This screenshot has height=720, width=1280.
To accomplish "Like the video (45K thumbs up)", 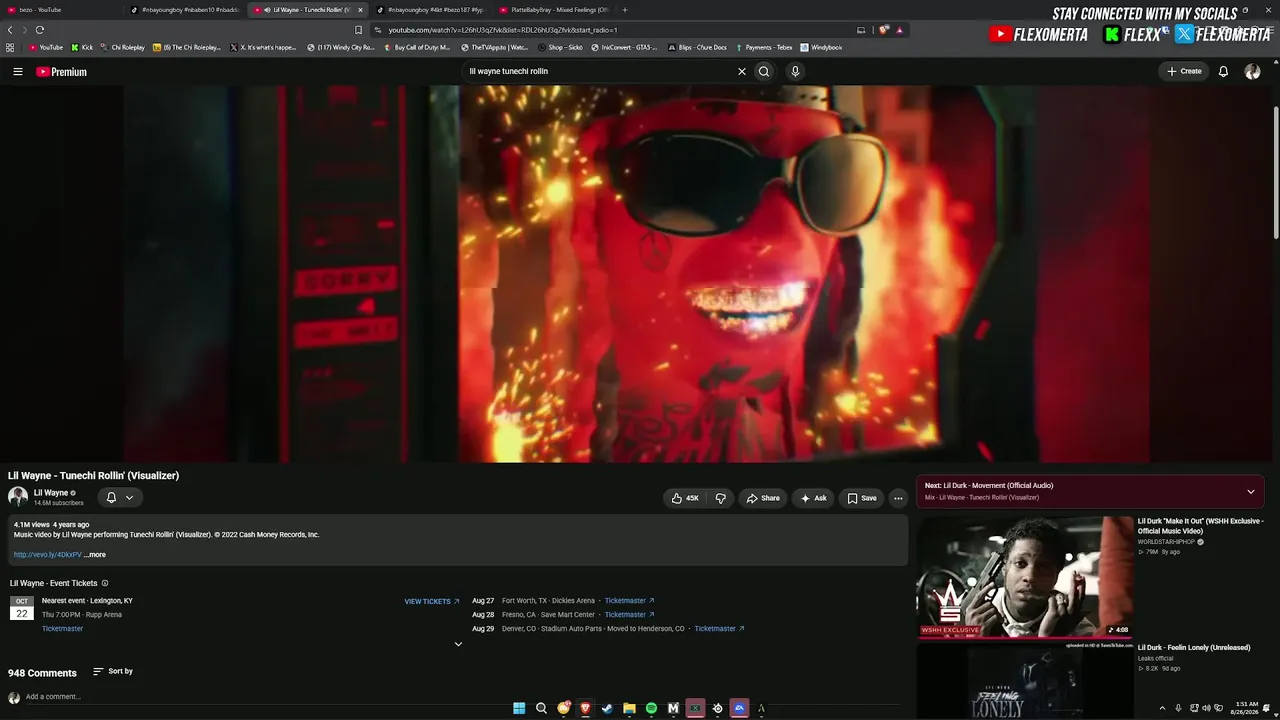I will click(x=685, y=498).
